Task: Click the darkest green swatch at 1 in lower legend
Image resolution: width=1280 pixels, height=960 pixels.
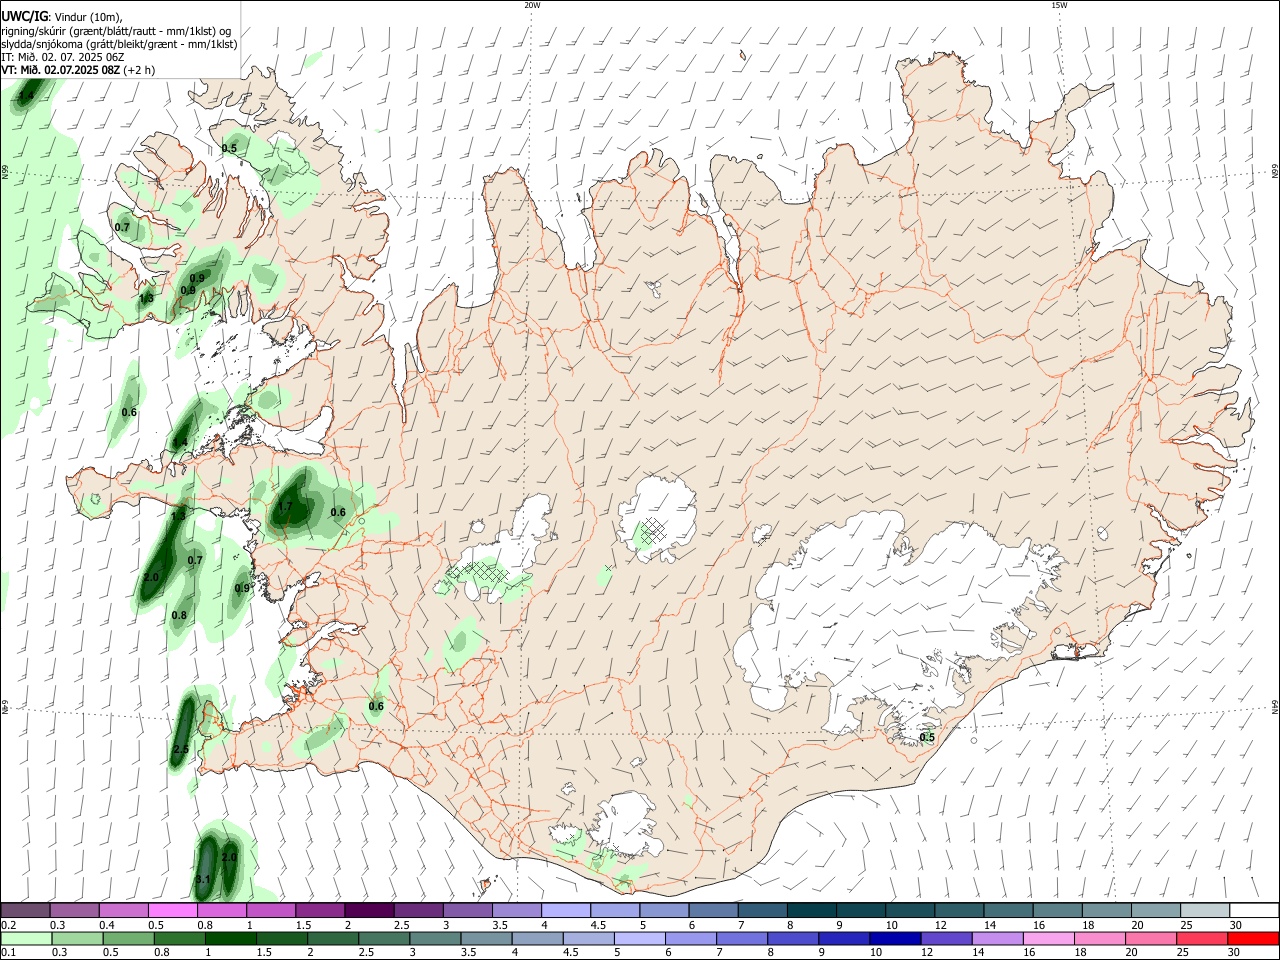Action: 230,938
